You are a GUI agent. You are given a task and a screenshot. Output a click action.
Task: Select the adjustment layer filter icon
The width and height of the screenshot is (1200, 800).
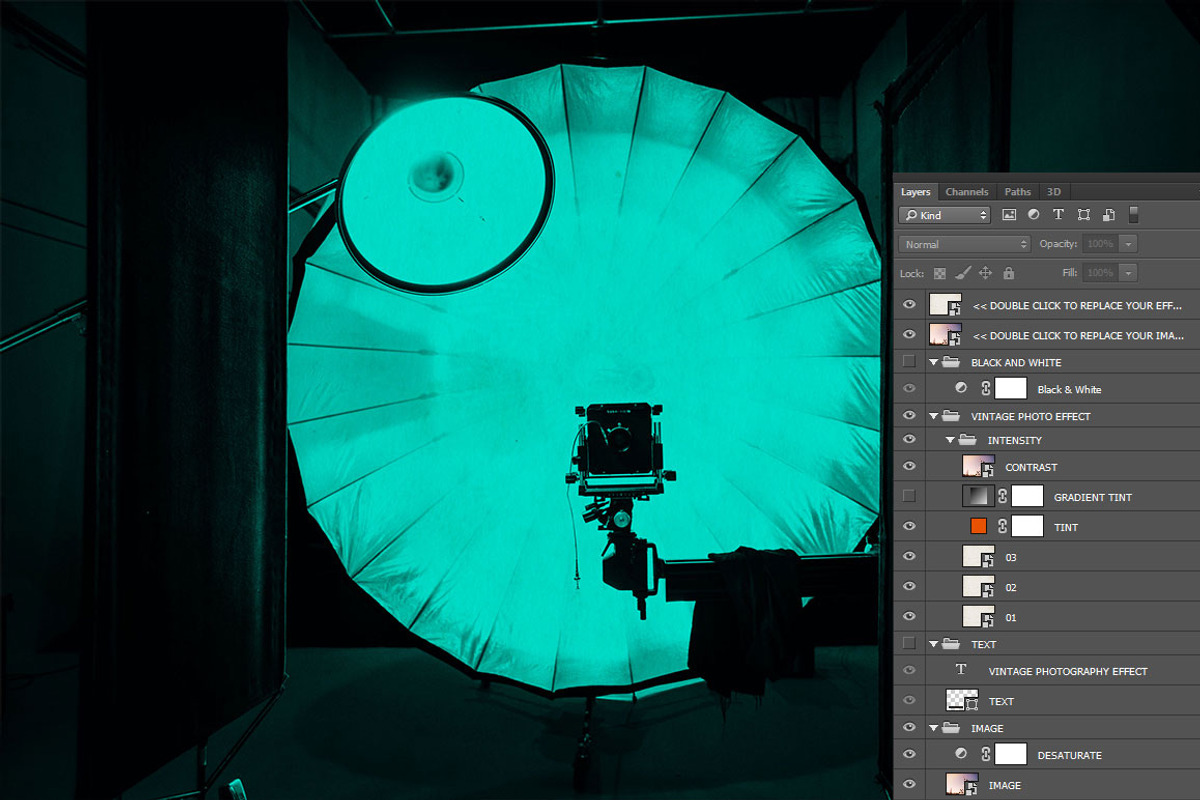pos(1033,215)
